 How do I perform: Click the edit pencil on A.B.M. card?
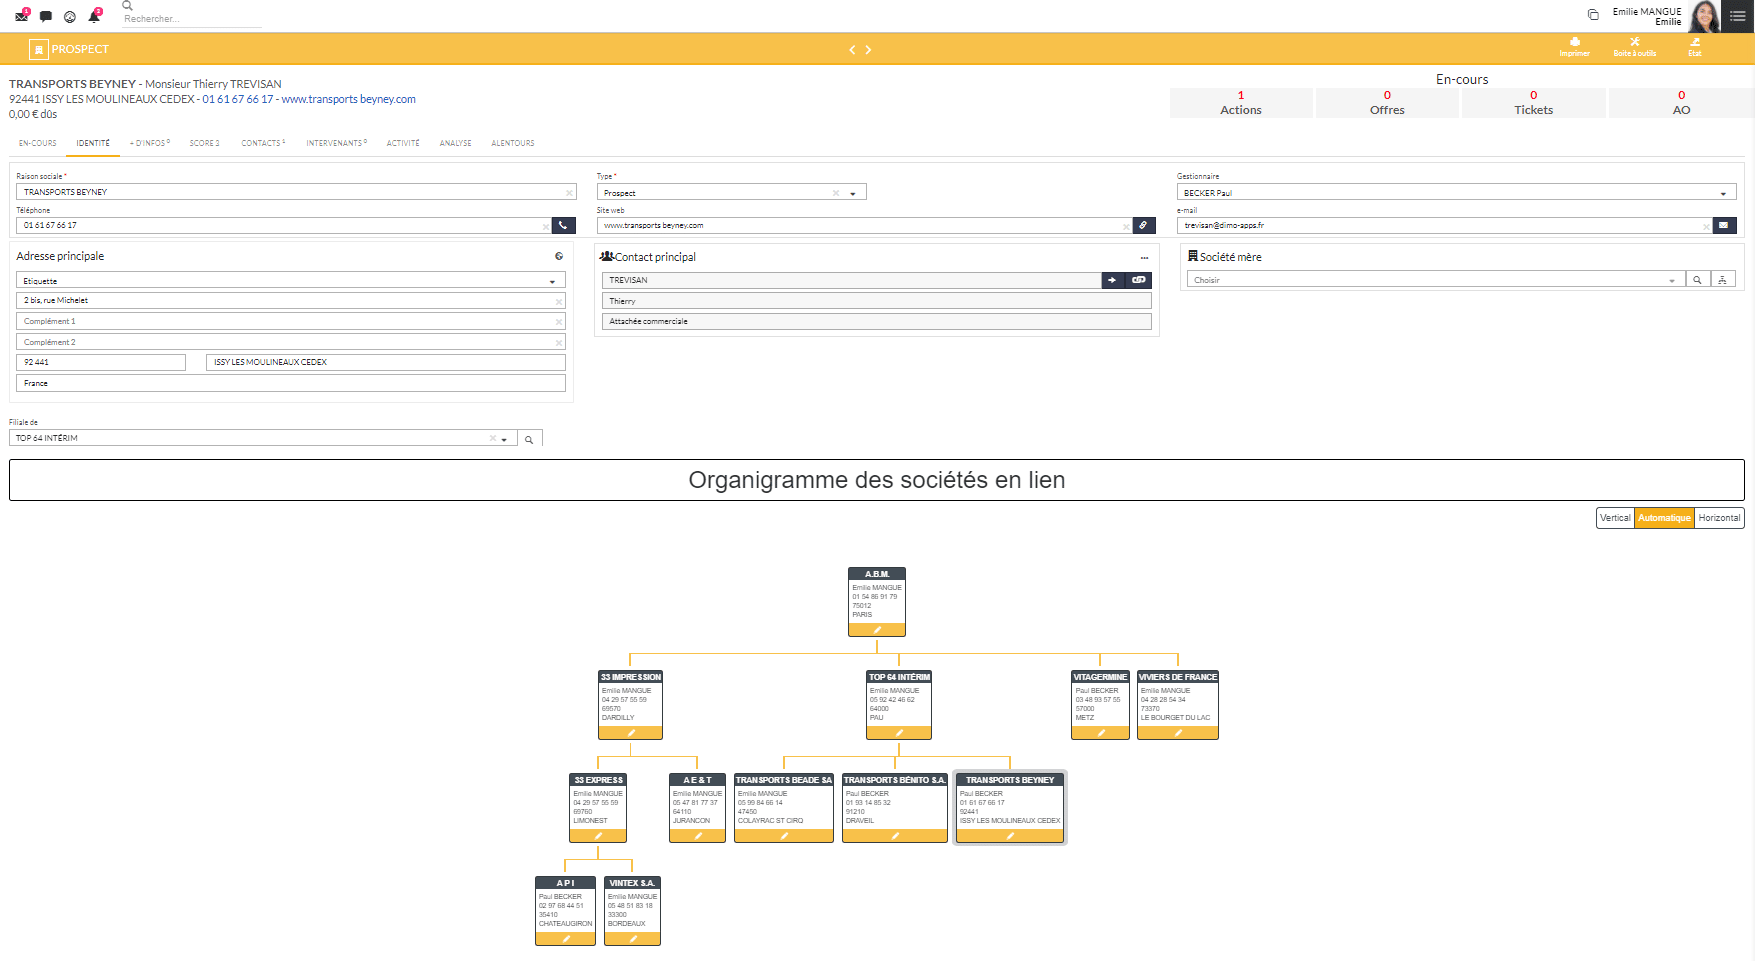coord(877,630)
